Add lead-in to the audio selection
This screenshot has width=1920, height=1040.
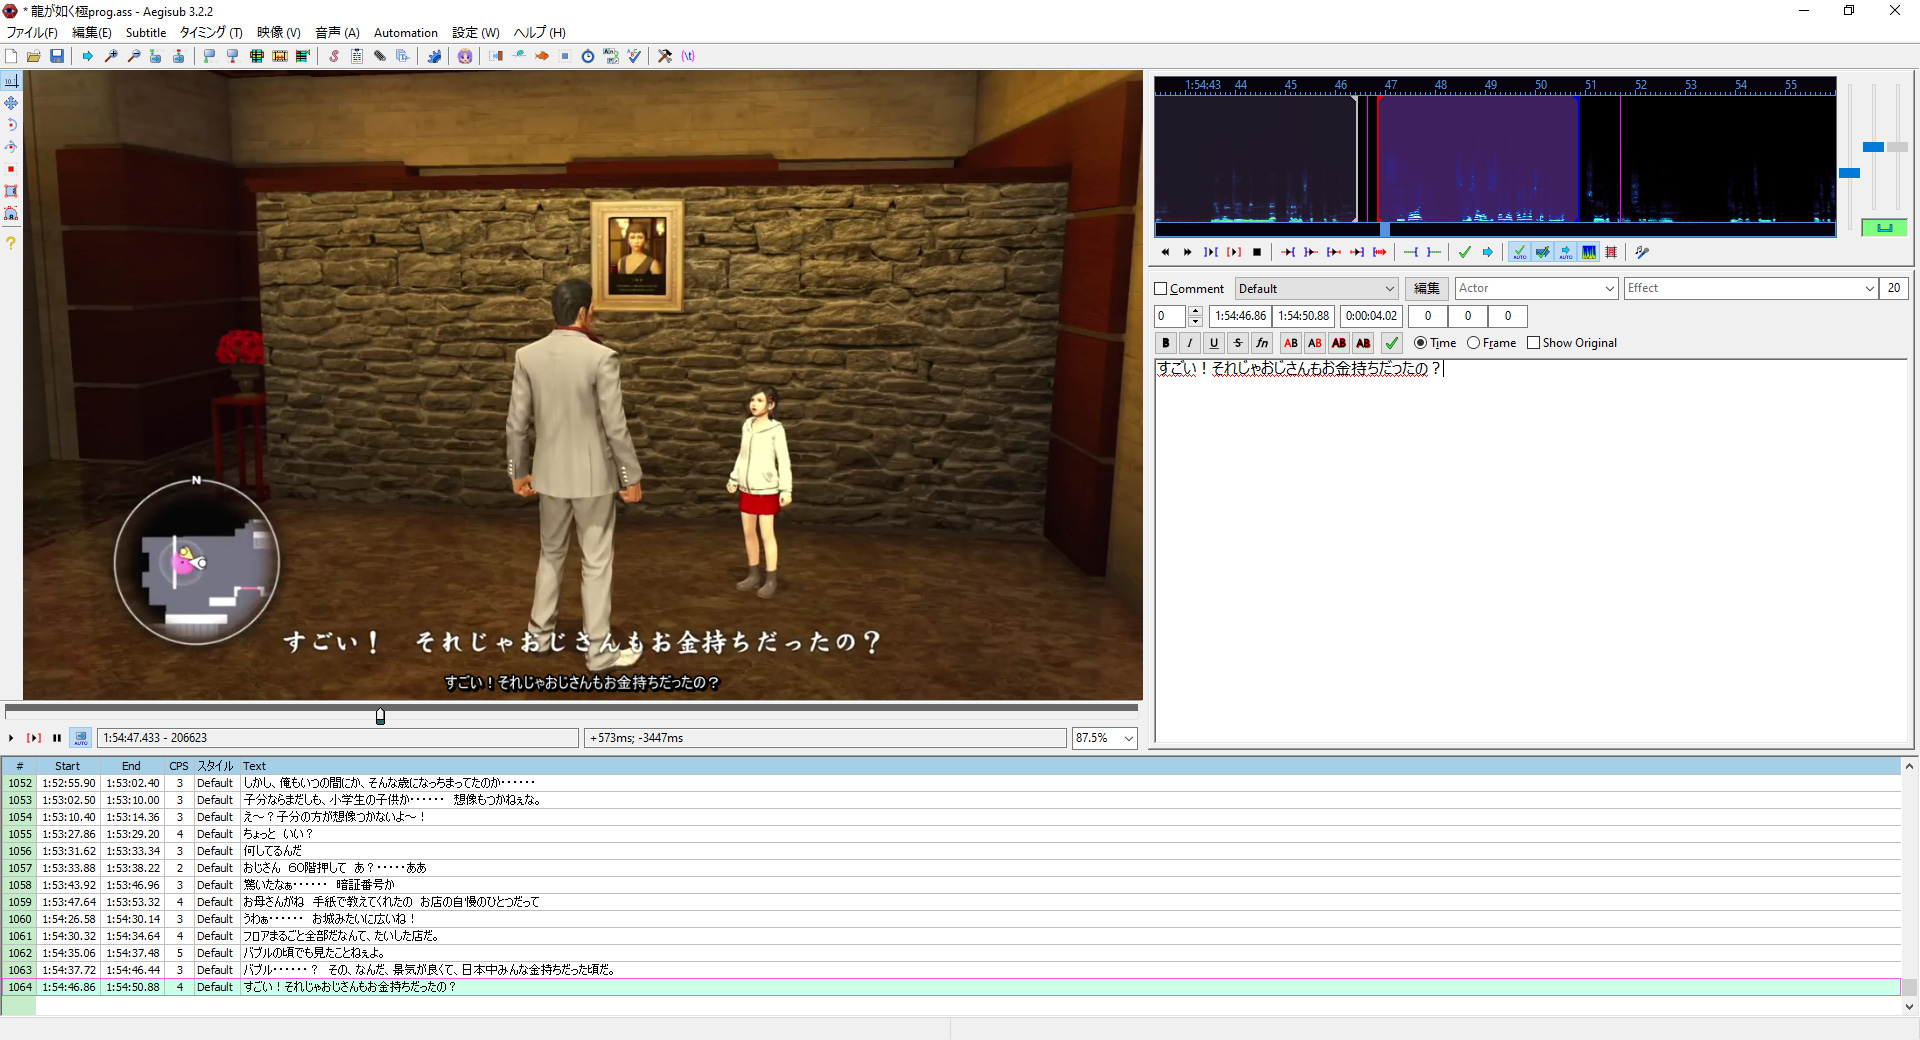coord(1411,252)
